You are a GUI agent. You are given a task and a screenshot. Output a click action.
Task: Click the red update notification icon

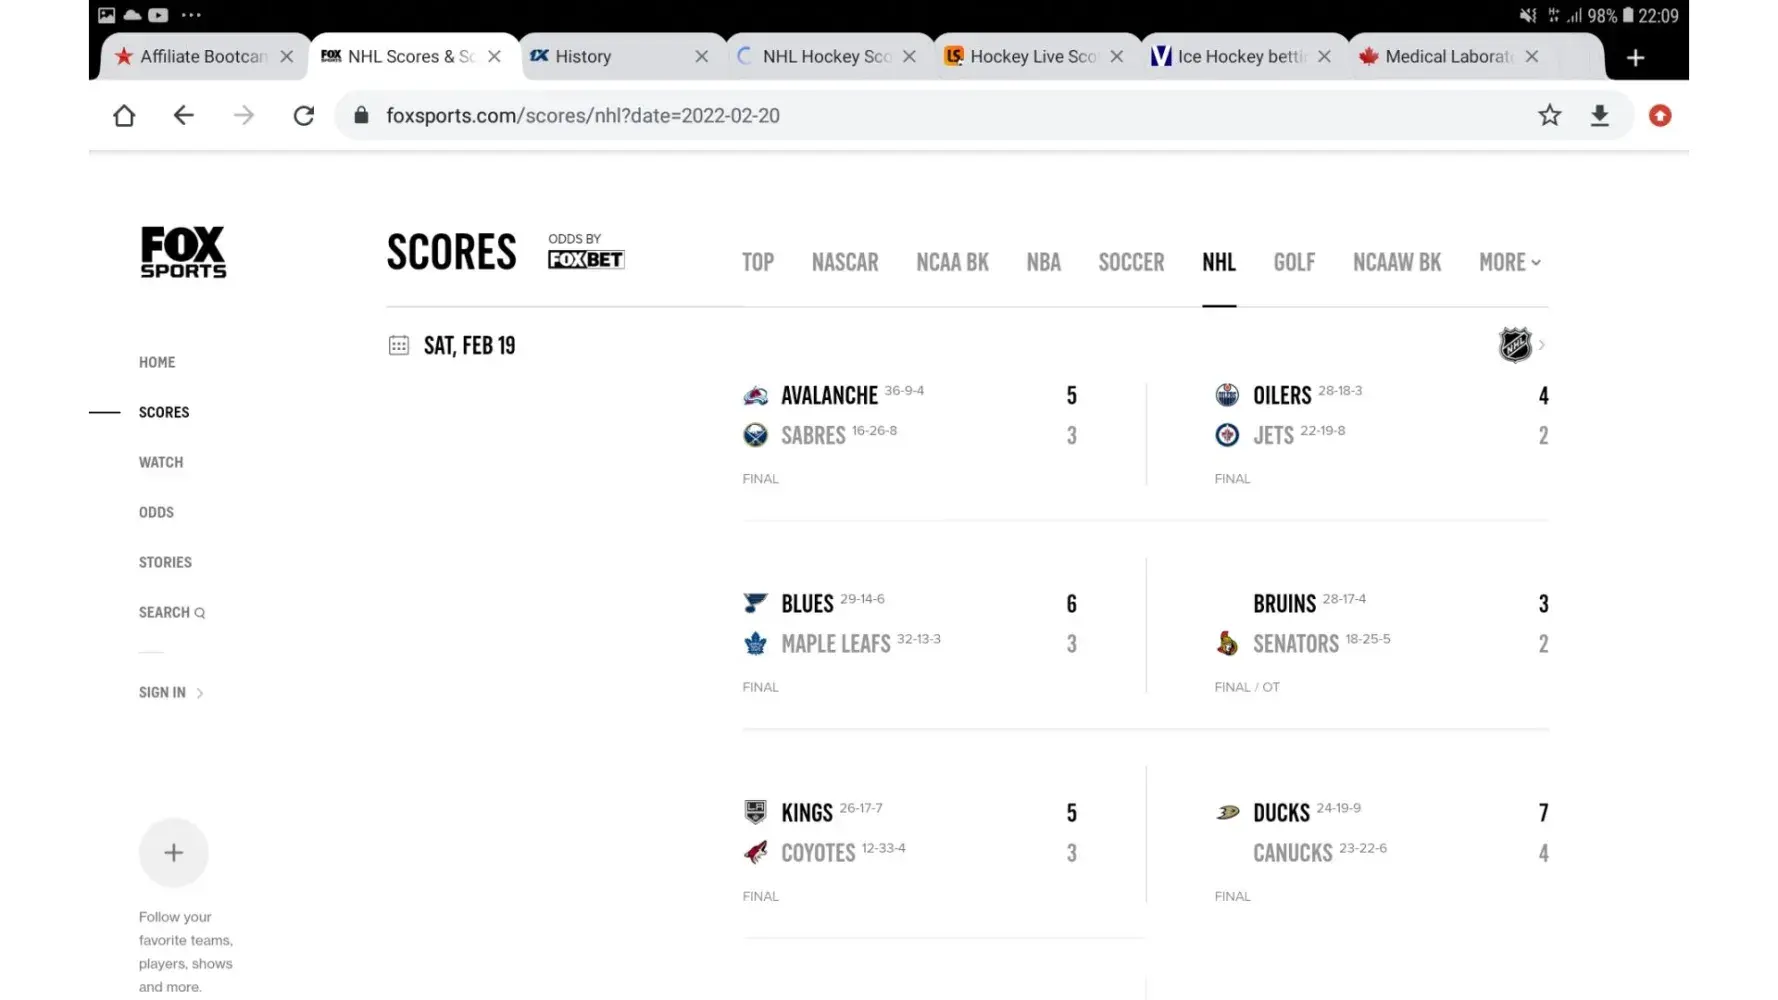[x=1660, y=116]
